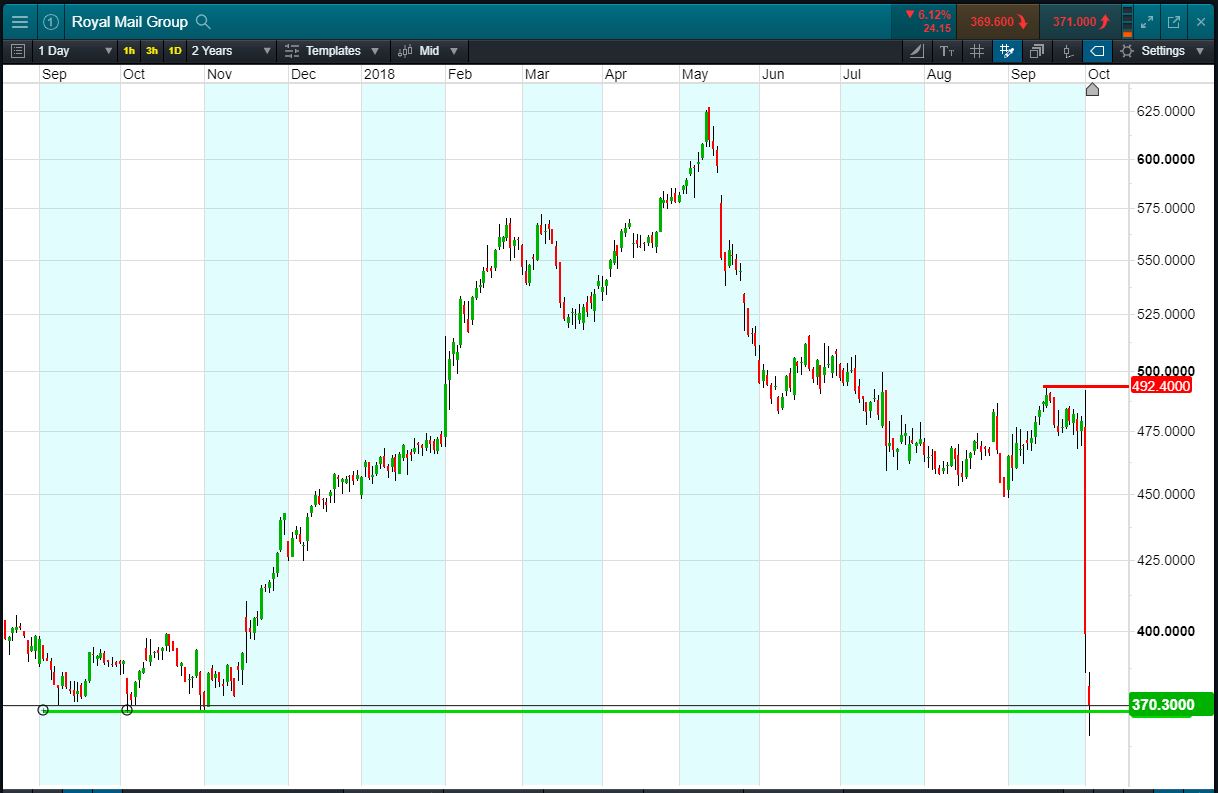Expand the 2 Years range dropdown
Viewport: 1218px width, 793px height.
click(x=231, y=51)
